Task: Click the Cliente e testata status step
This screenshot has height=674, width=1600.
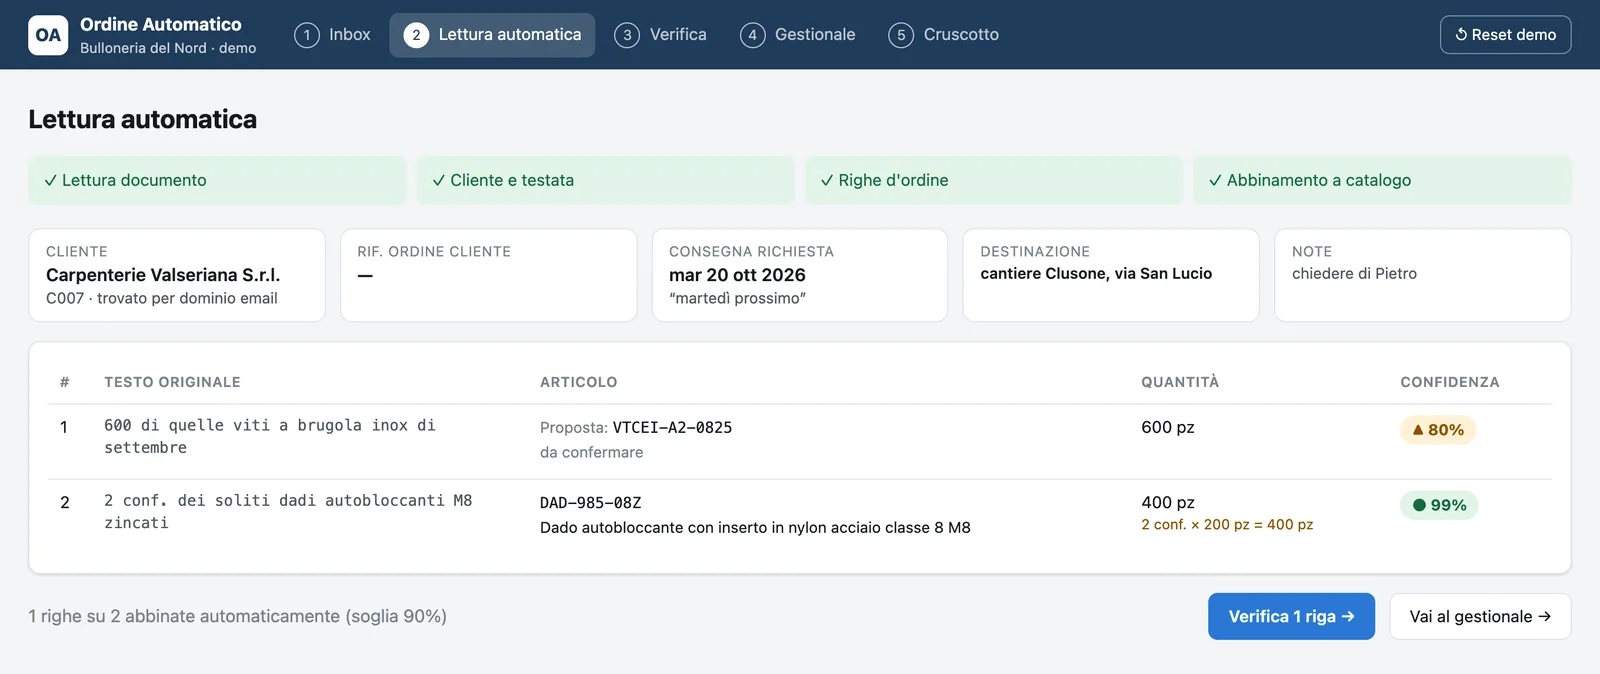Action: click(605, 180)
